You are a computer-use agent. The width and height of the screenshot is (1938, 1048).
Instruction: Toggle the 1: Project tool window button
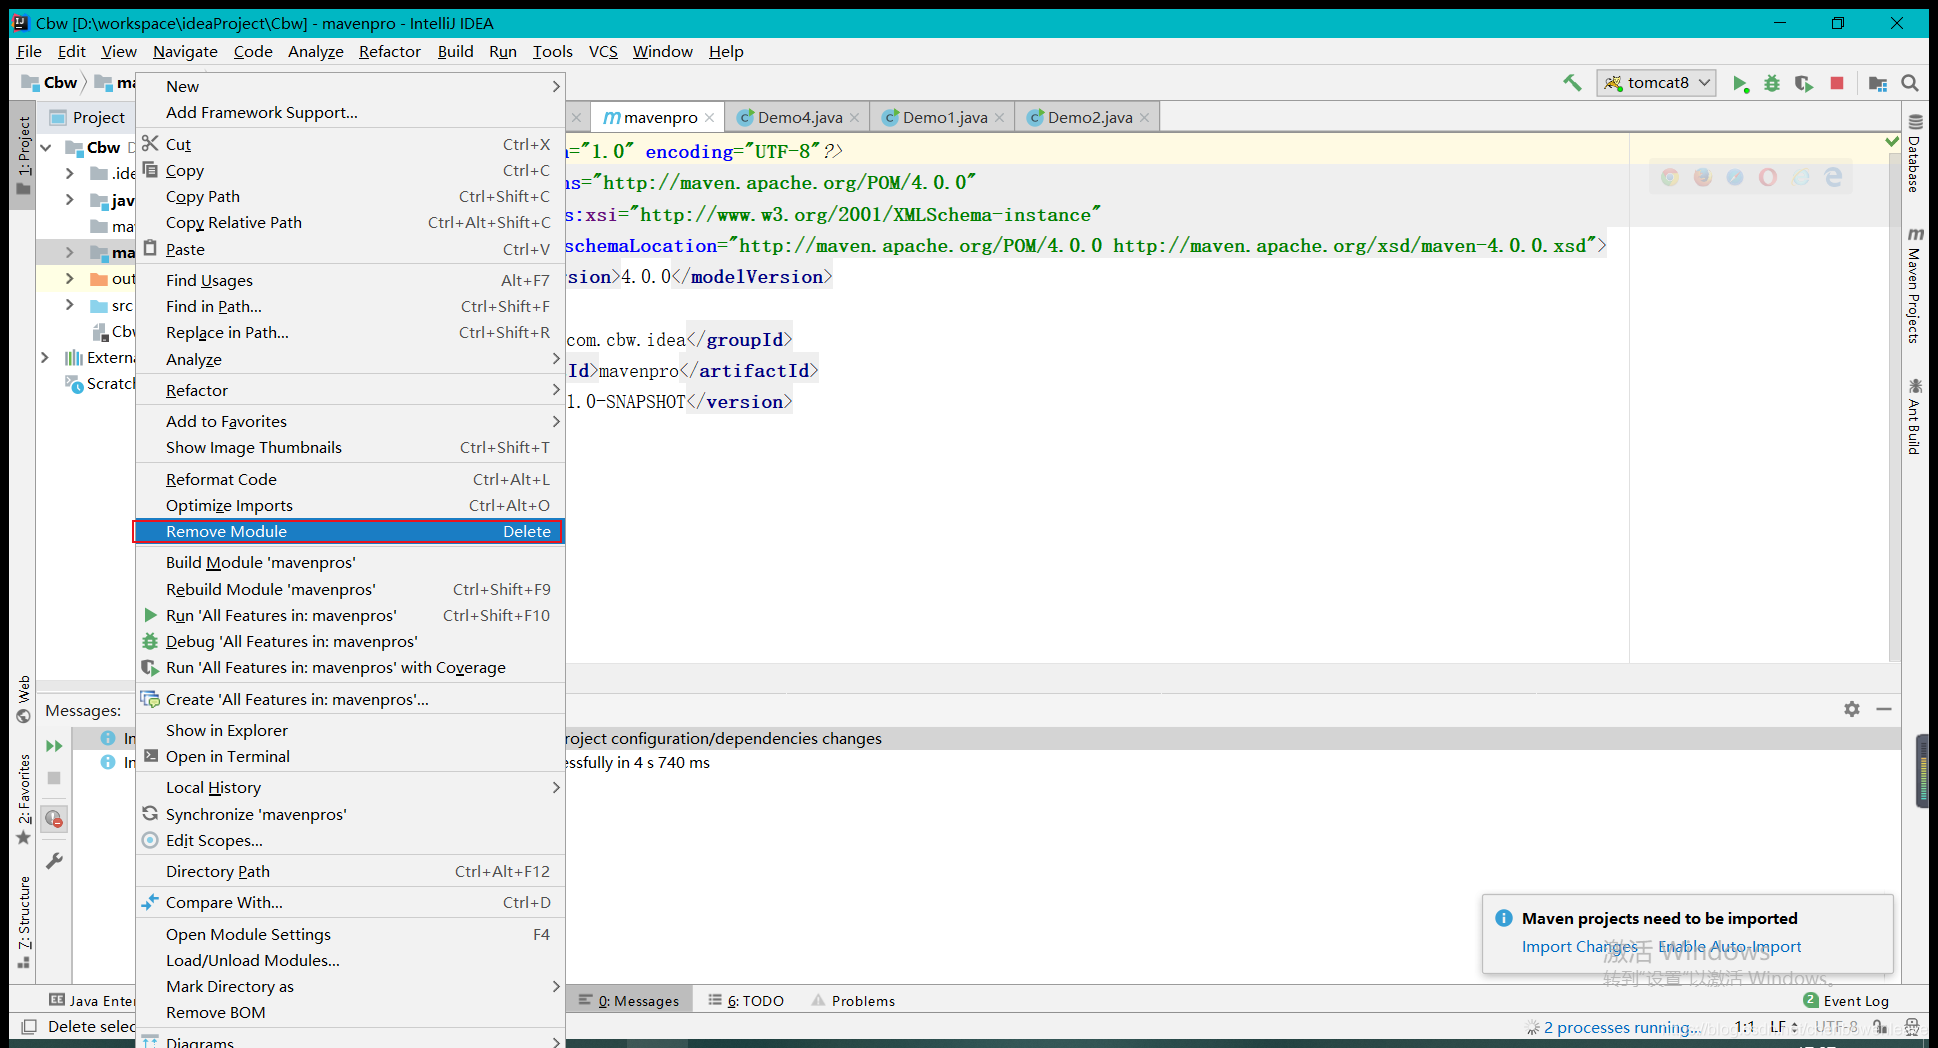23,155
